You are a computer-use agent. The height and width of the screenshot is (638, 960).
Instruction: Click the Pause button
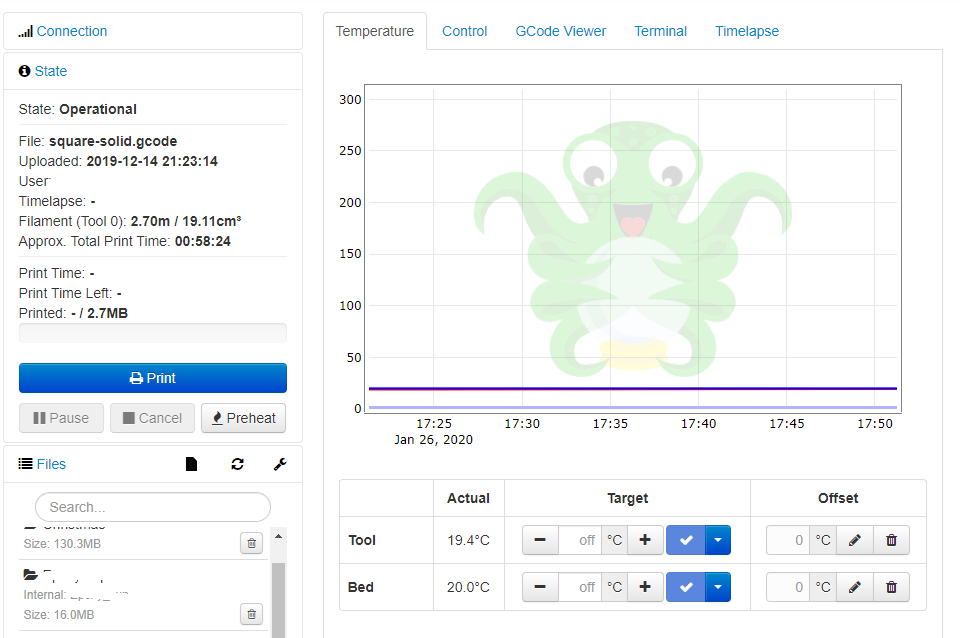click(x=61, y=418)
